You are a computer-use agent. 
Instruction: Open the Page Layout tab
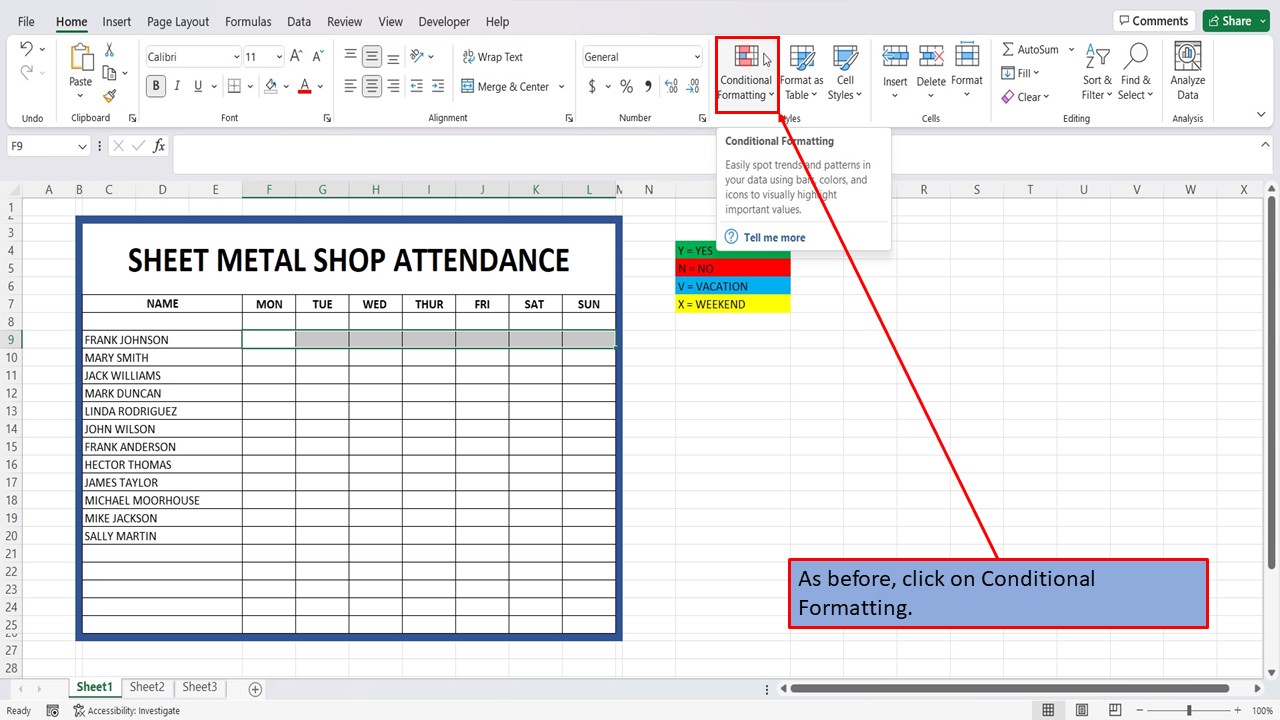point(178,21)
